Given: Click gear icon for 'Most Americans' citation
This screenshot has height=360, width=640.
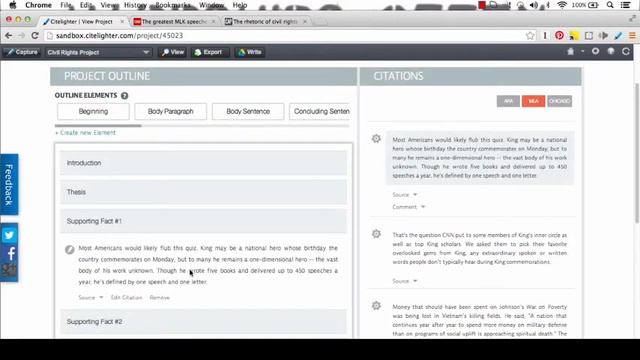Looking at the screenshot, I should (376, 139).
